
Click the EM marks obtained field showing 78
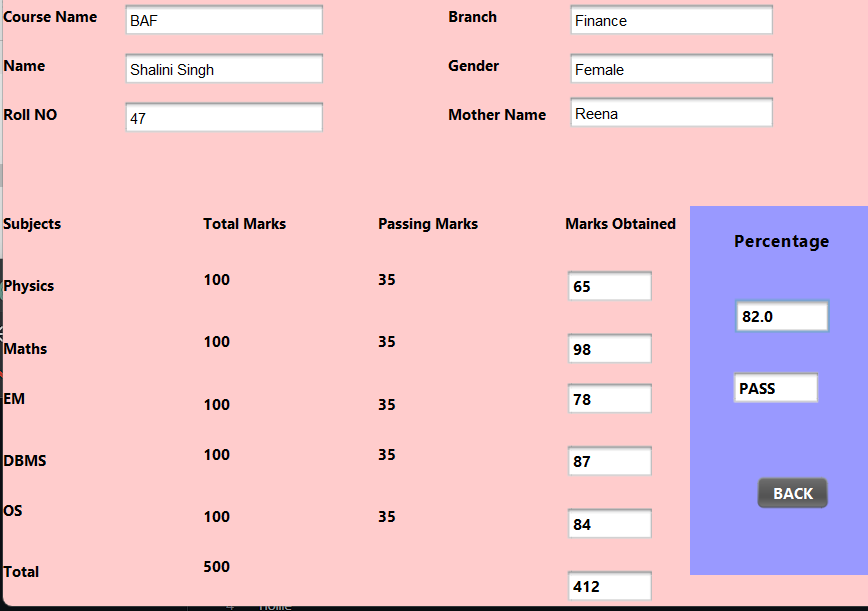point(609,398)
